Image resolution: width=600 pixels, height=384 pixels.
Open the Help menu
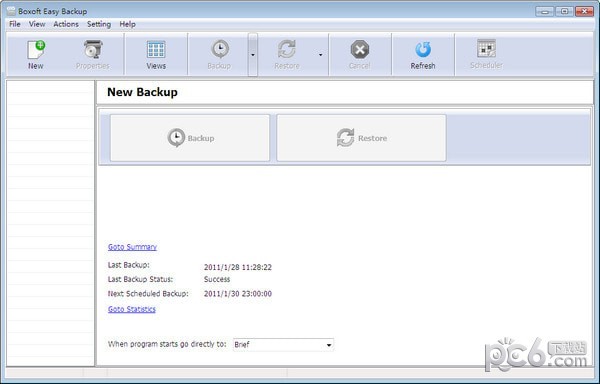click(x=127, y=24)
